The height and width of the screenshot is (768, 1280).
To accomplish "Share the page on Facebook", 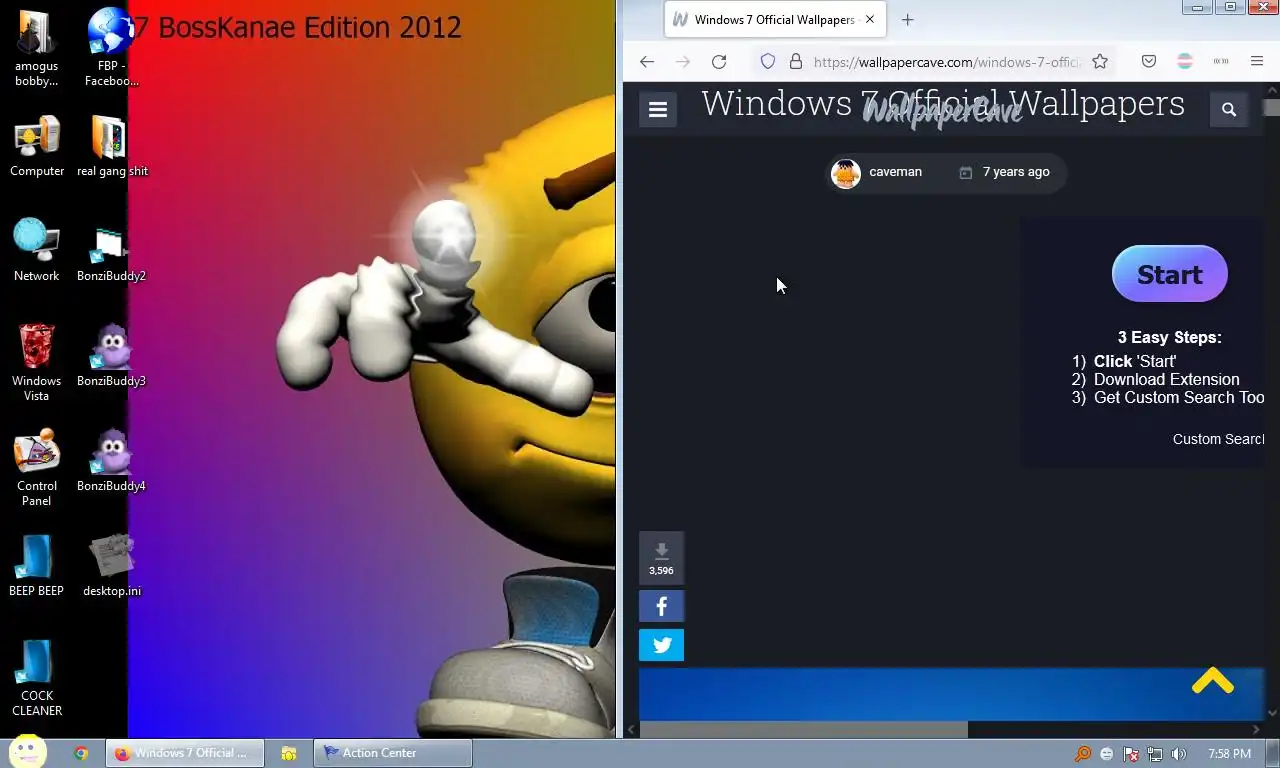I will 661,606.
